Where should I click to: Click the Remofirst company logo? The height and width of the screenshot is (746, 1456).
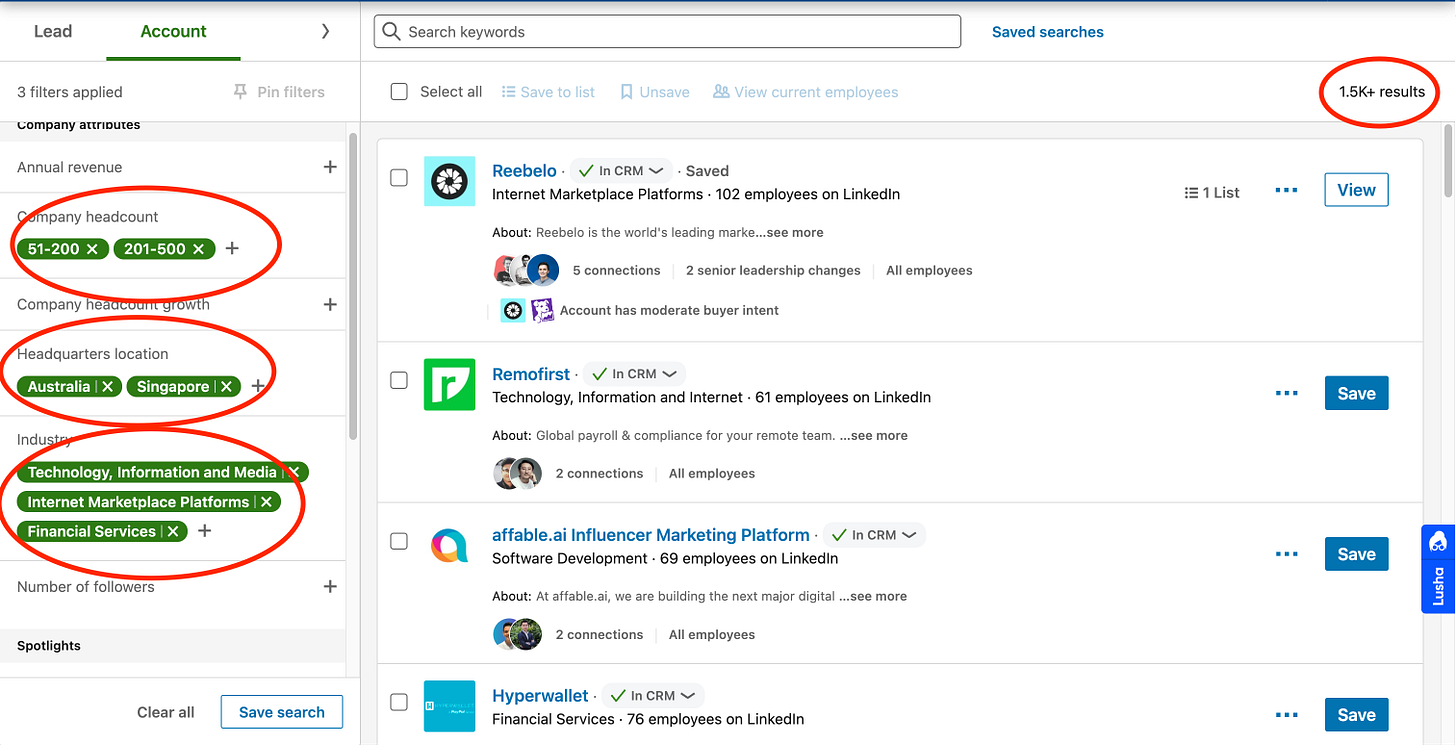[x=449, y=384]
